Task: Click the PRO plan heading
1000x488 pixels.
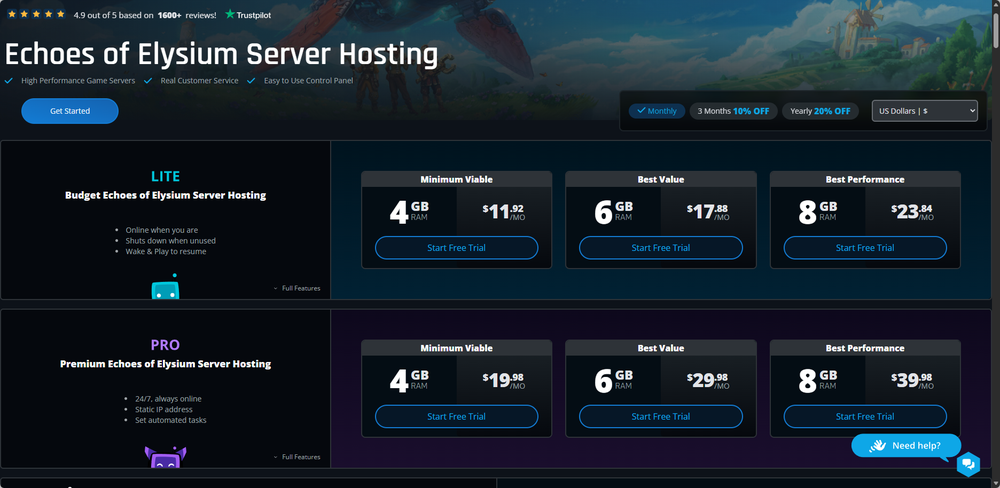Action: click(x=165, y=345)
